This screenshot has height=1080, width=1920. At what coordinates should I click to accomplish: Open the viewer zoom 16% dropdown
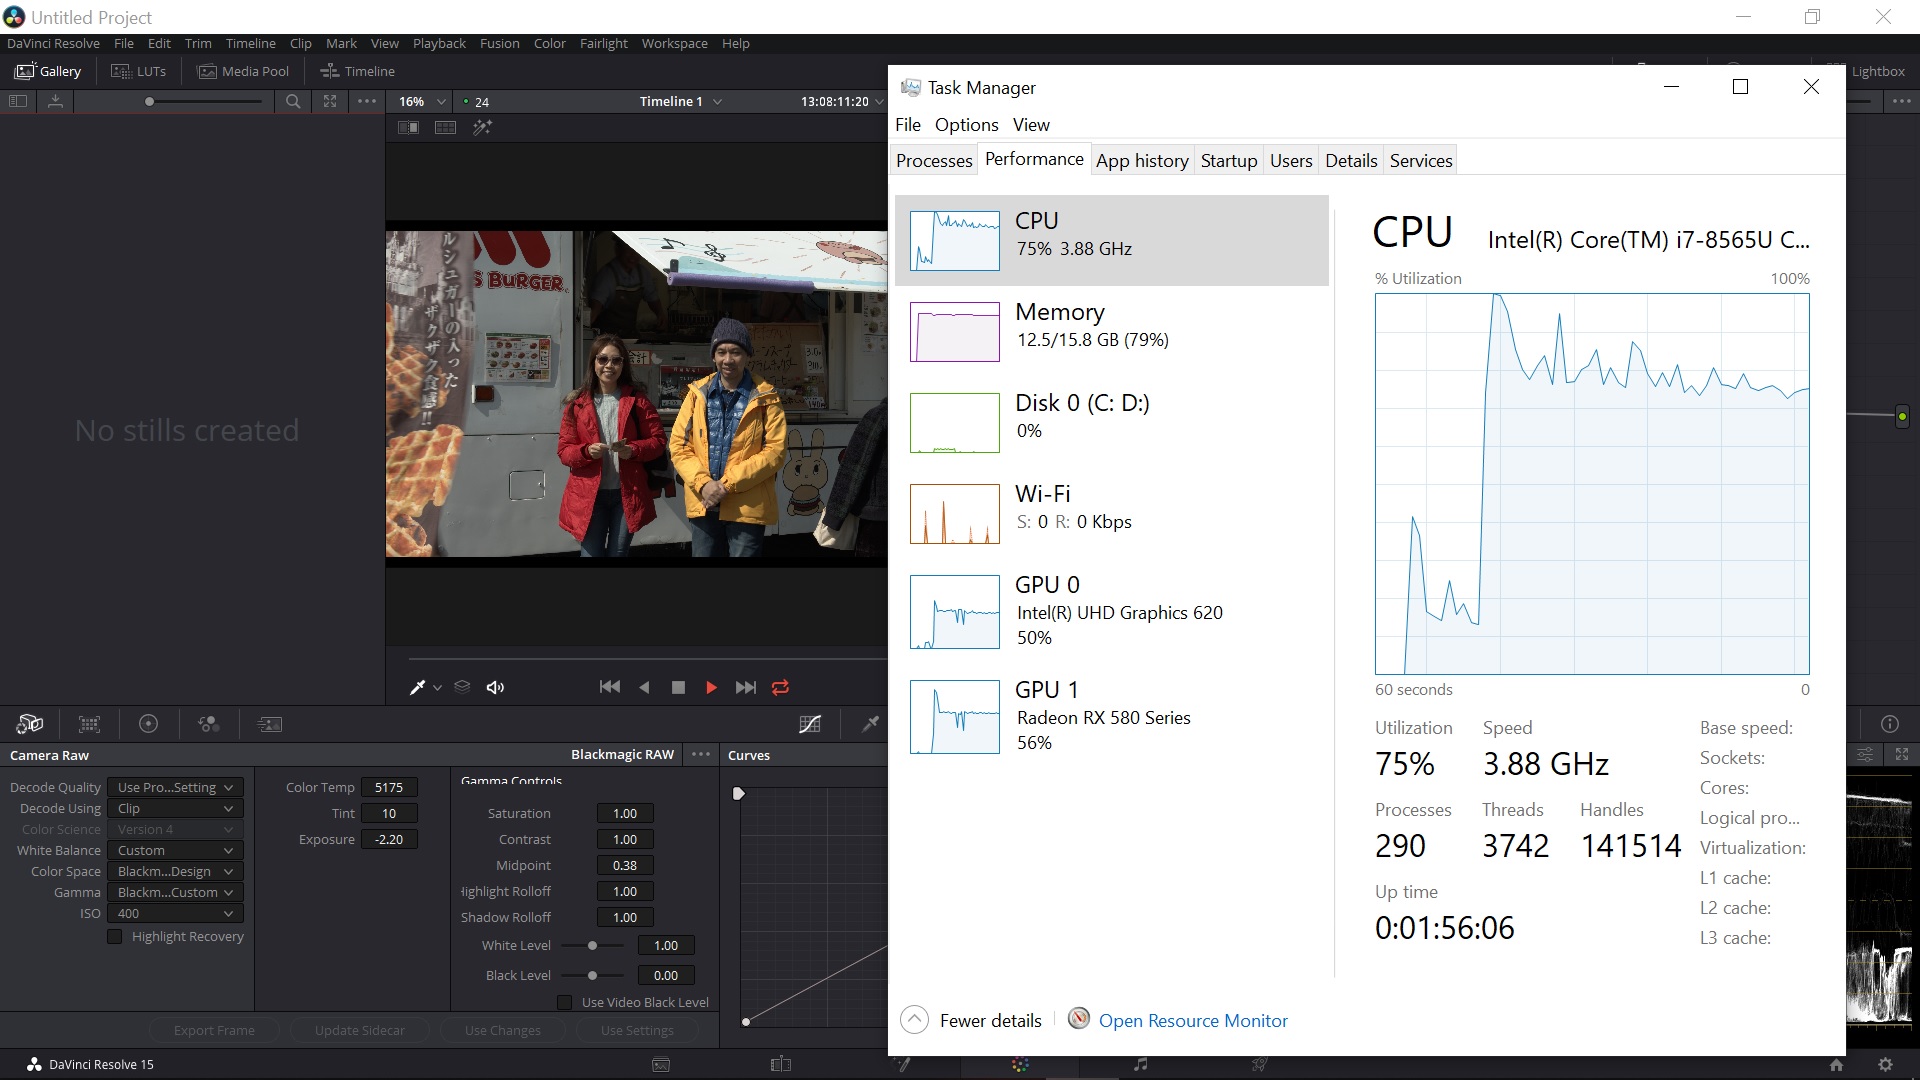[421, 101]
